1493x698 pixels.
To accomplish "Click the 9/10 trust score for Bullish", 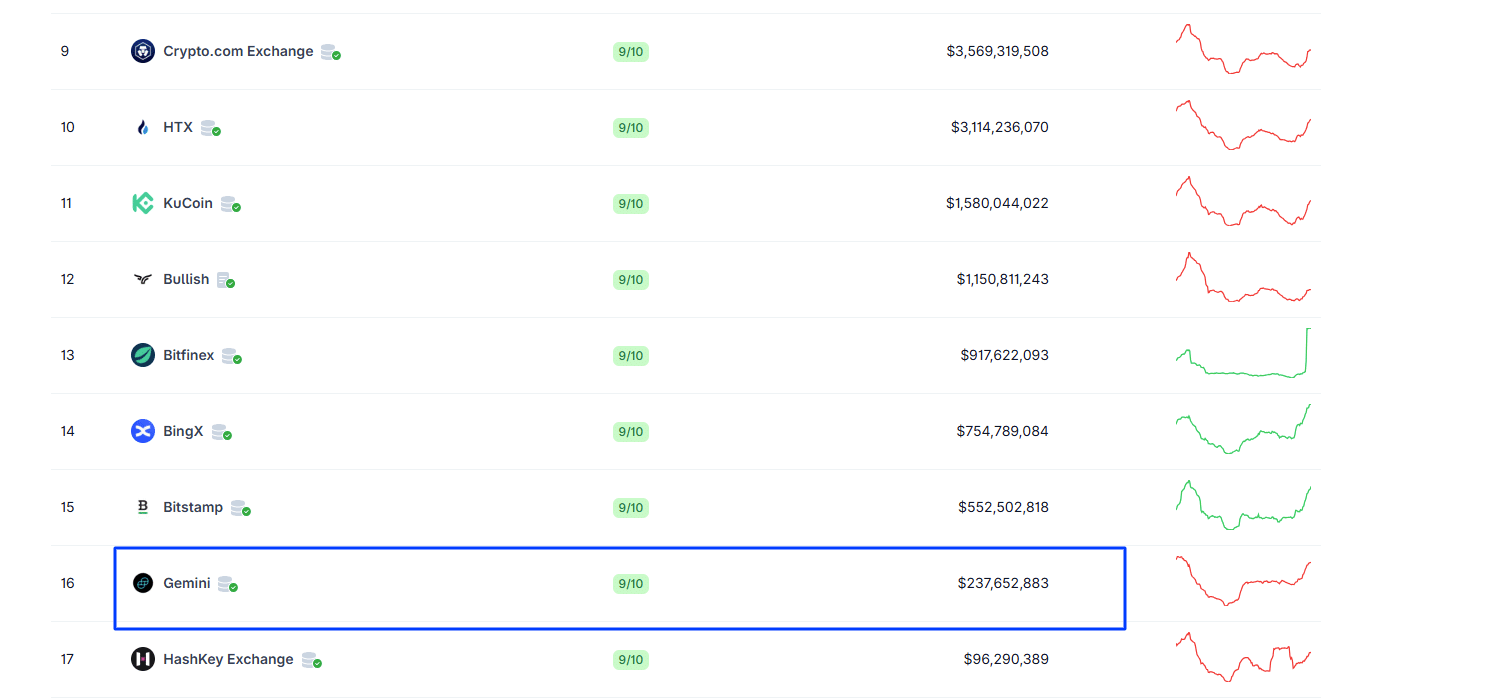I will tap(631, 279).
